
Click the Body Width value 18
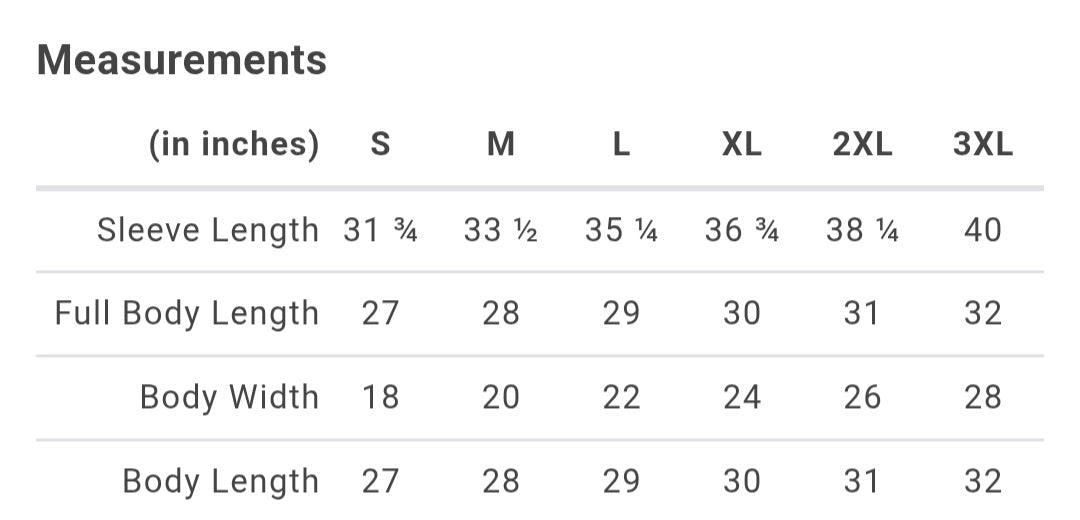(380, 397)
